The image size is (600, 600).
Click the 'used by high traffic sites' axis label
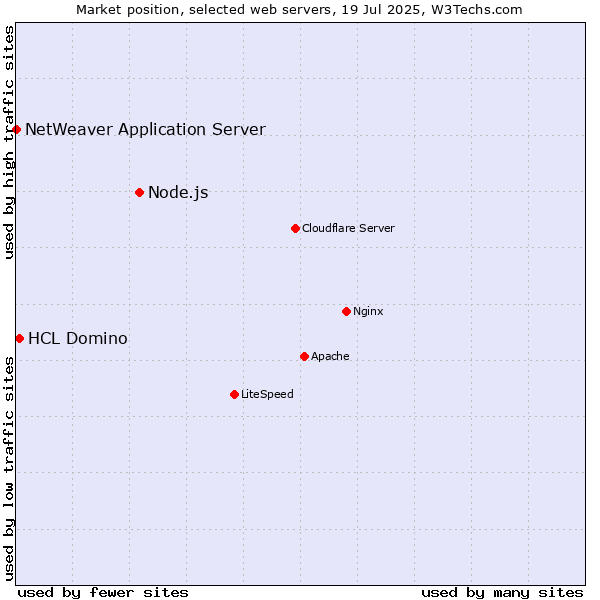pyautogui.click(x=9, y=142)
